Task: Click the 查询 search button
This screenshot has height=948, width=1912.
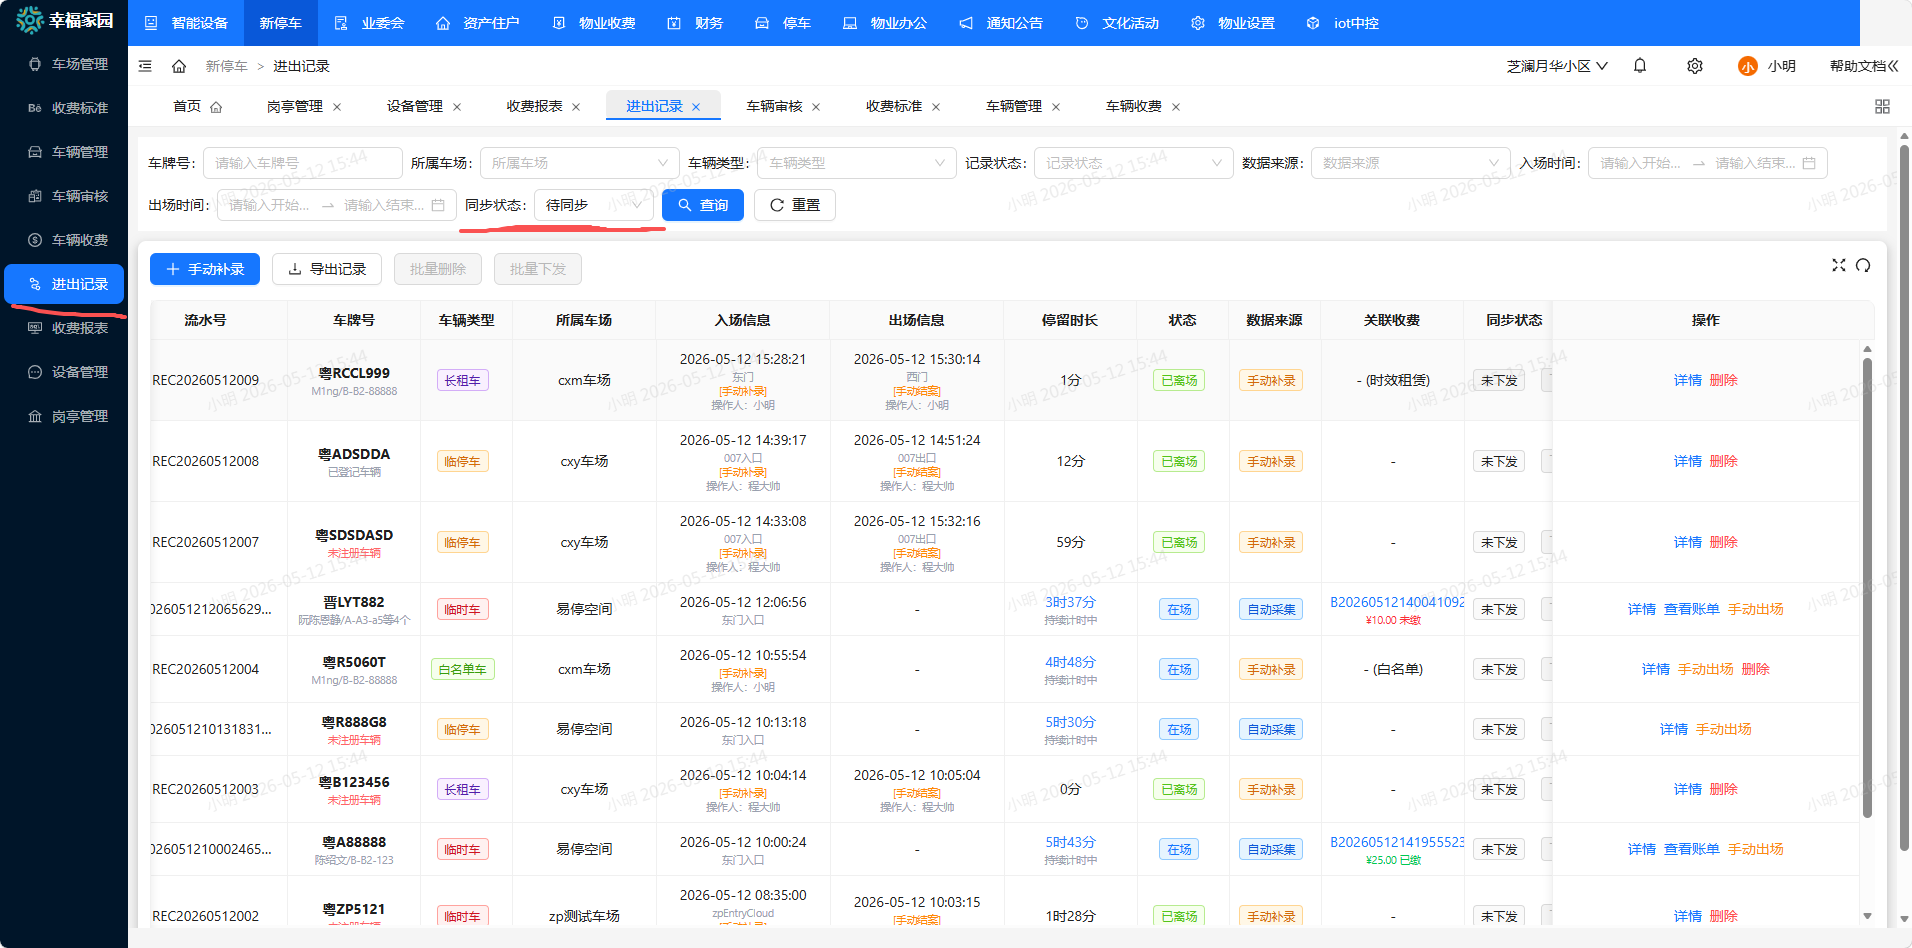Action: tap(703, 205)
